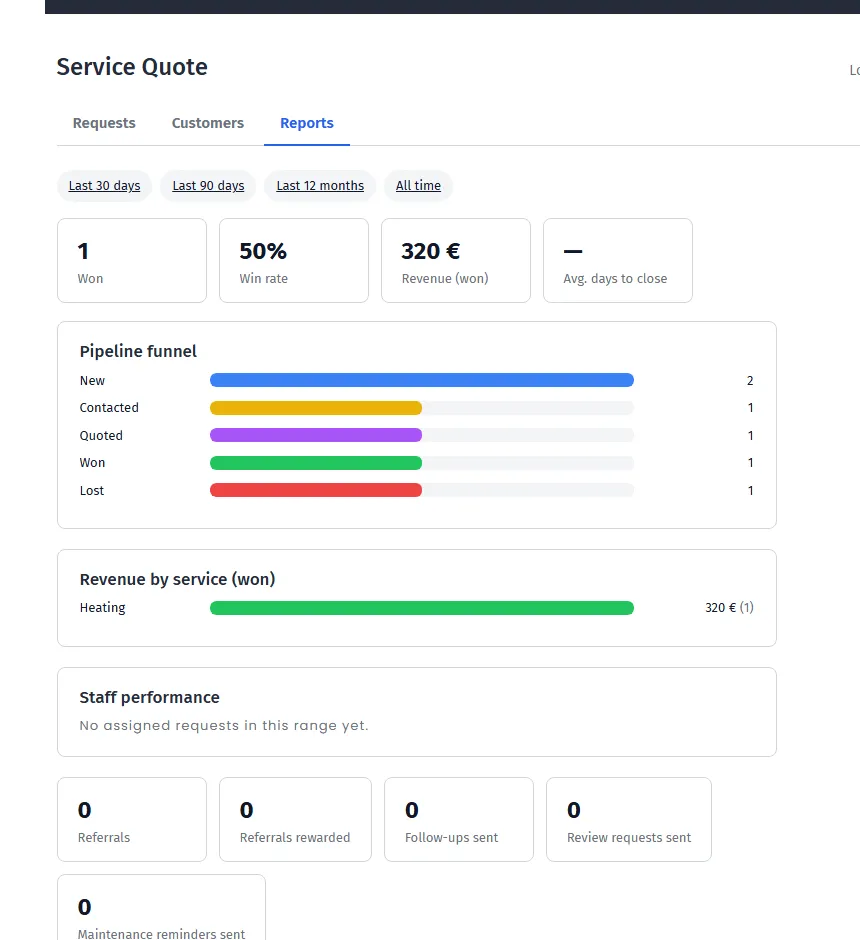Image resolution: width=860 pixels, height=940 pixels.
Task: Click the purple Quoted funnel bar
Action: click(316, 435)
